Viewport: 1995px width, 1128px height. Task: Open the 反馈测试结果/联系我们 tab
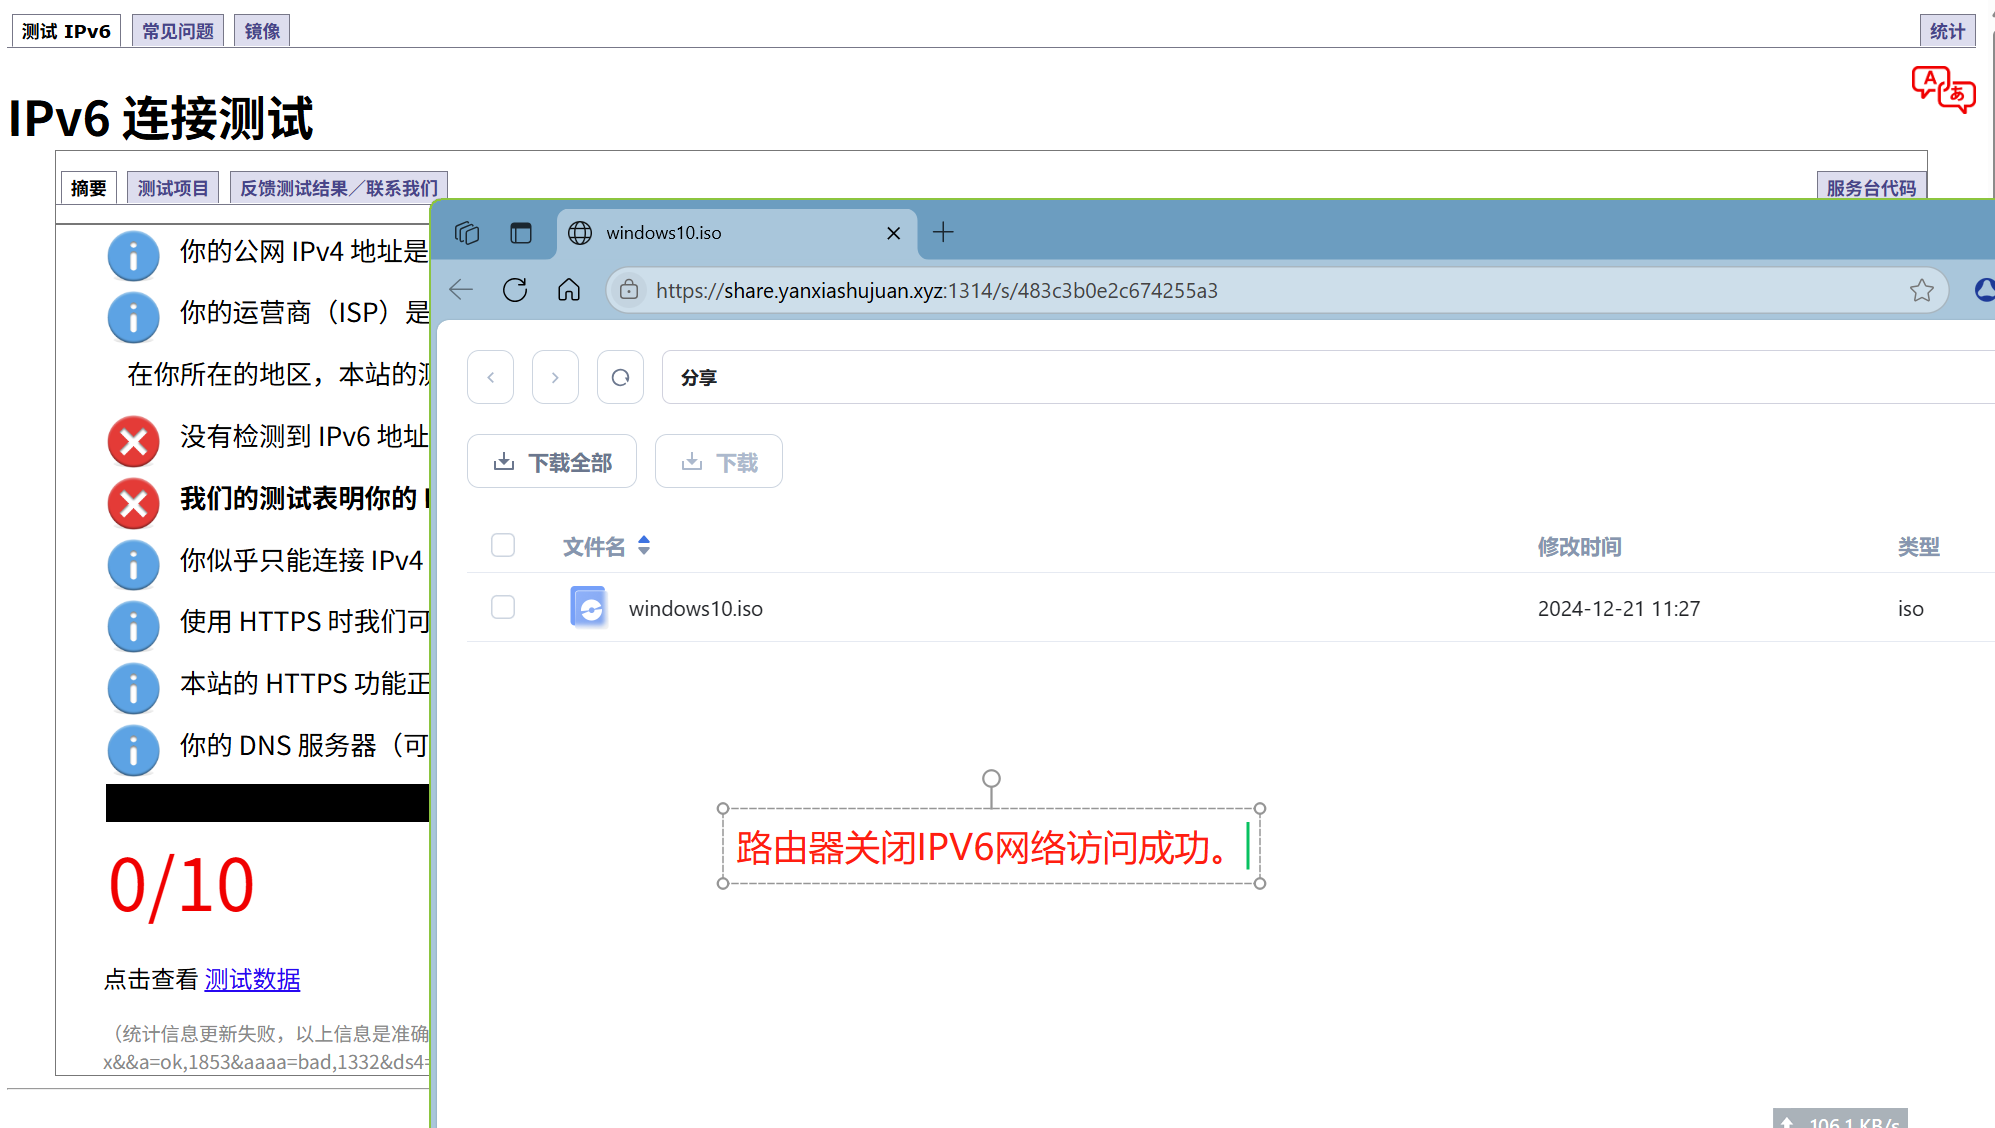339,188
